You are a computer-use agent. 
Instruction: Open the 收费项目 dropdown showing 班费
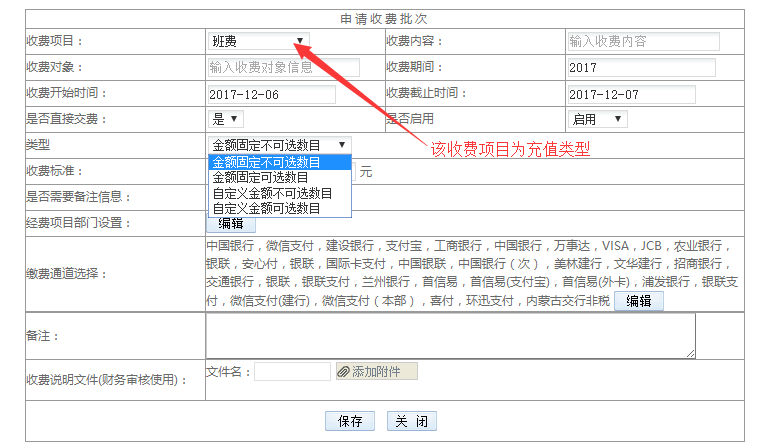pyautogui.click(x=258, y=41)
